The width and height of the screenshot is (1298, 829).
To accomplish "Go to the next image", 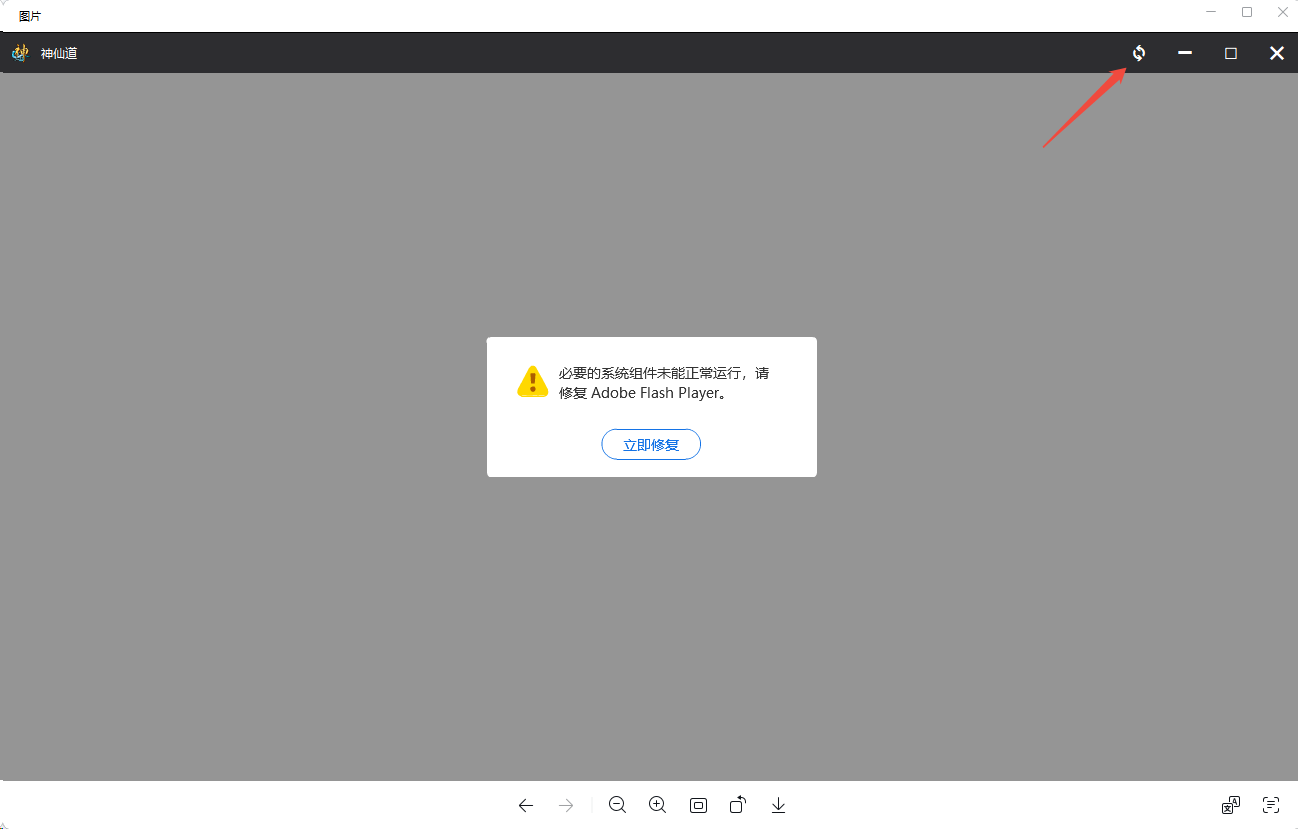I will (566, 805).
